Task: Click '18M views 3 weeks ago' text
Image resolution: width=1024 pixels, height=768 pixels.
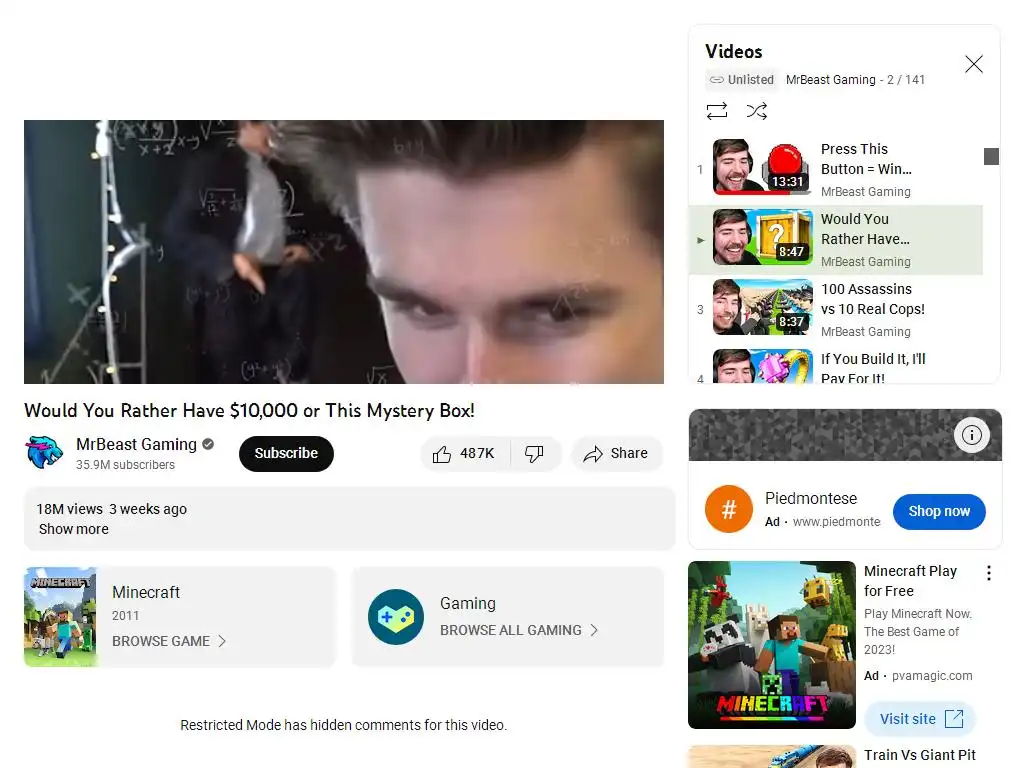Action: [x=112, y=509]
